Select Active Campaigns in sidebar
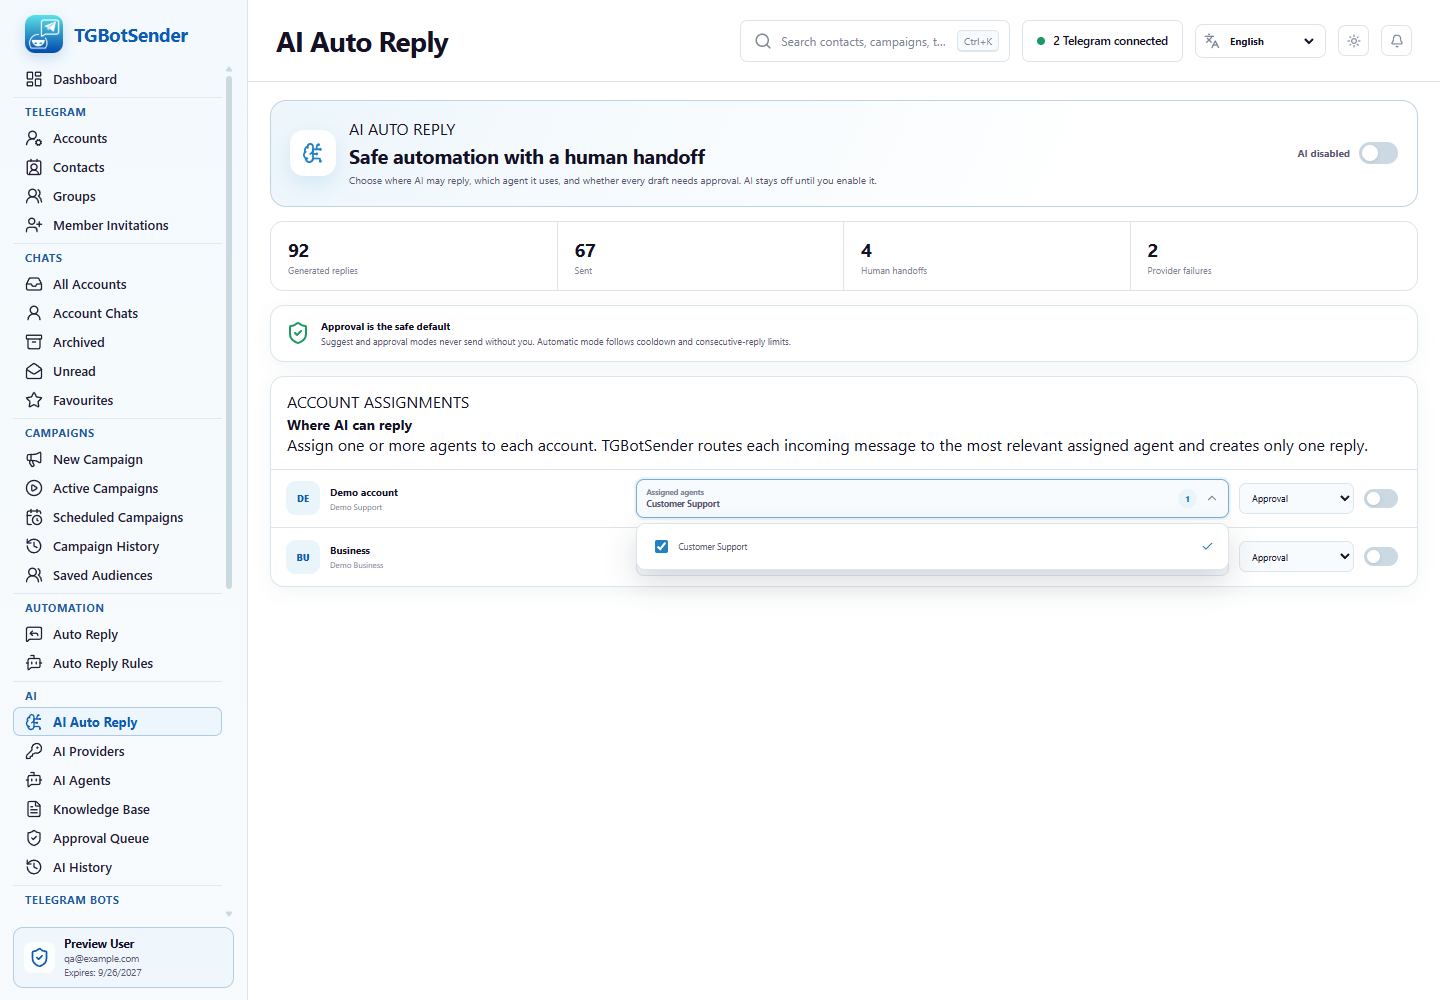This screenshot has height=1000, width=1440. pos(117,488)
